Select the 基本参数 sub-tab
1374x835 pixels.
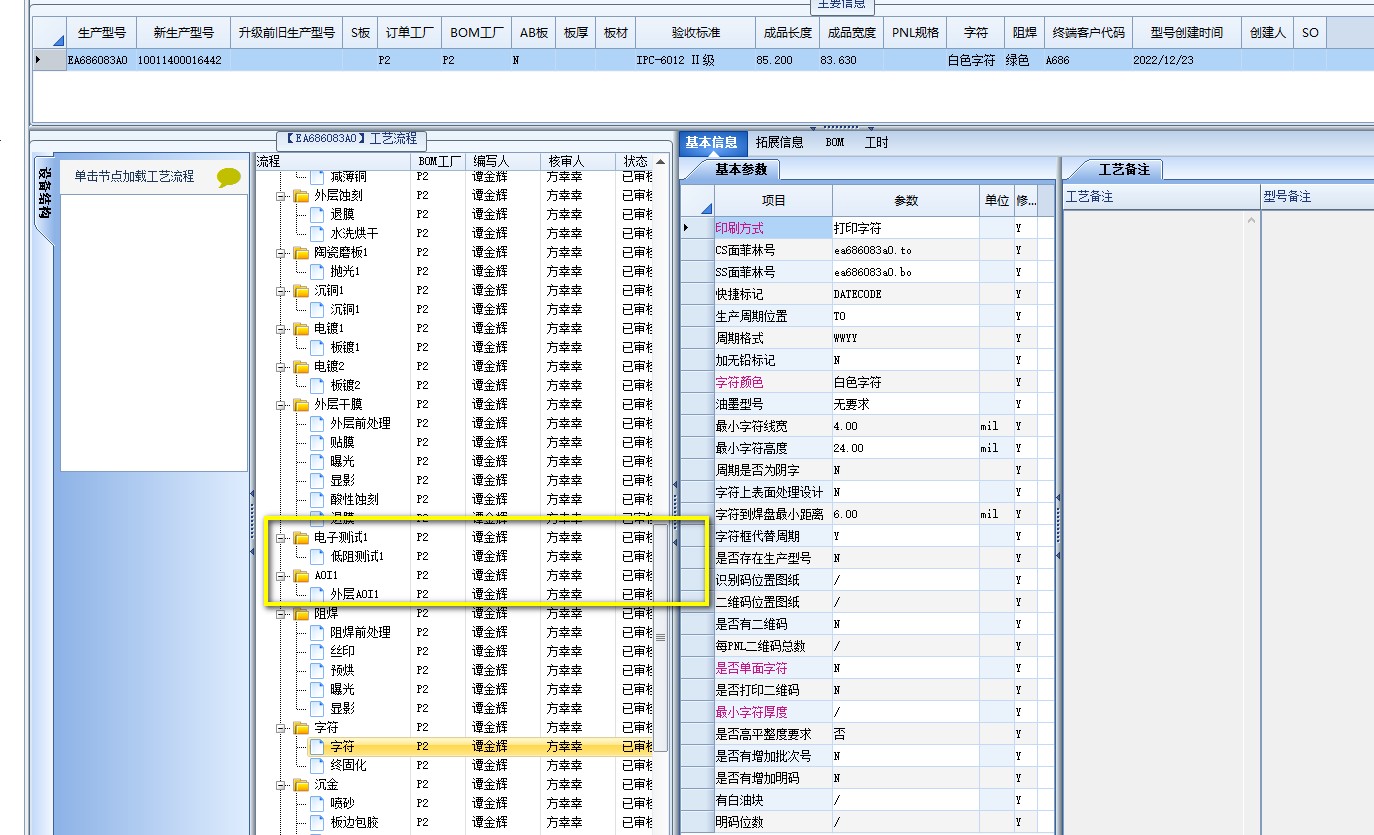click(x=741, y=169)
